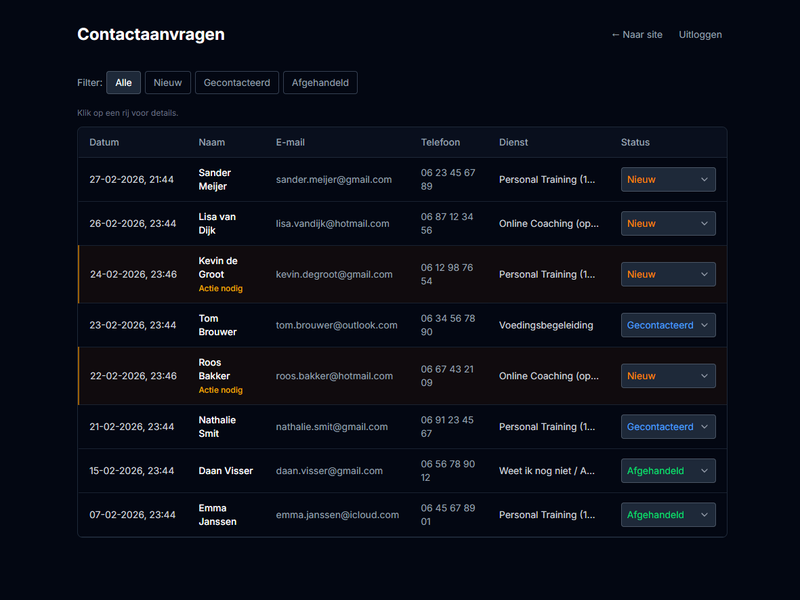This screenshot has width=800, height=600.
Task: Click Actie nodig under Kevin de Groot
Action: (x=220, y=288)
